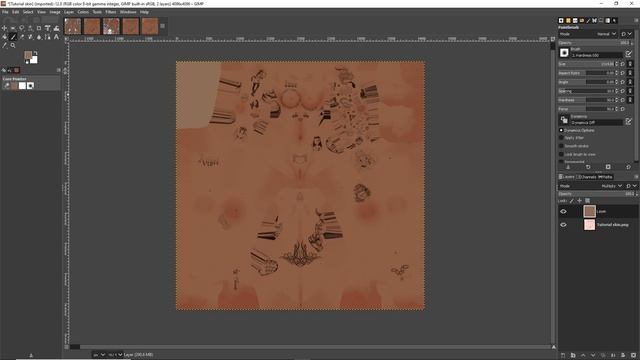Reset tool options to default values
The width and height of the screenshot is (640, 360).
click(628, 167)
